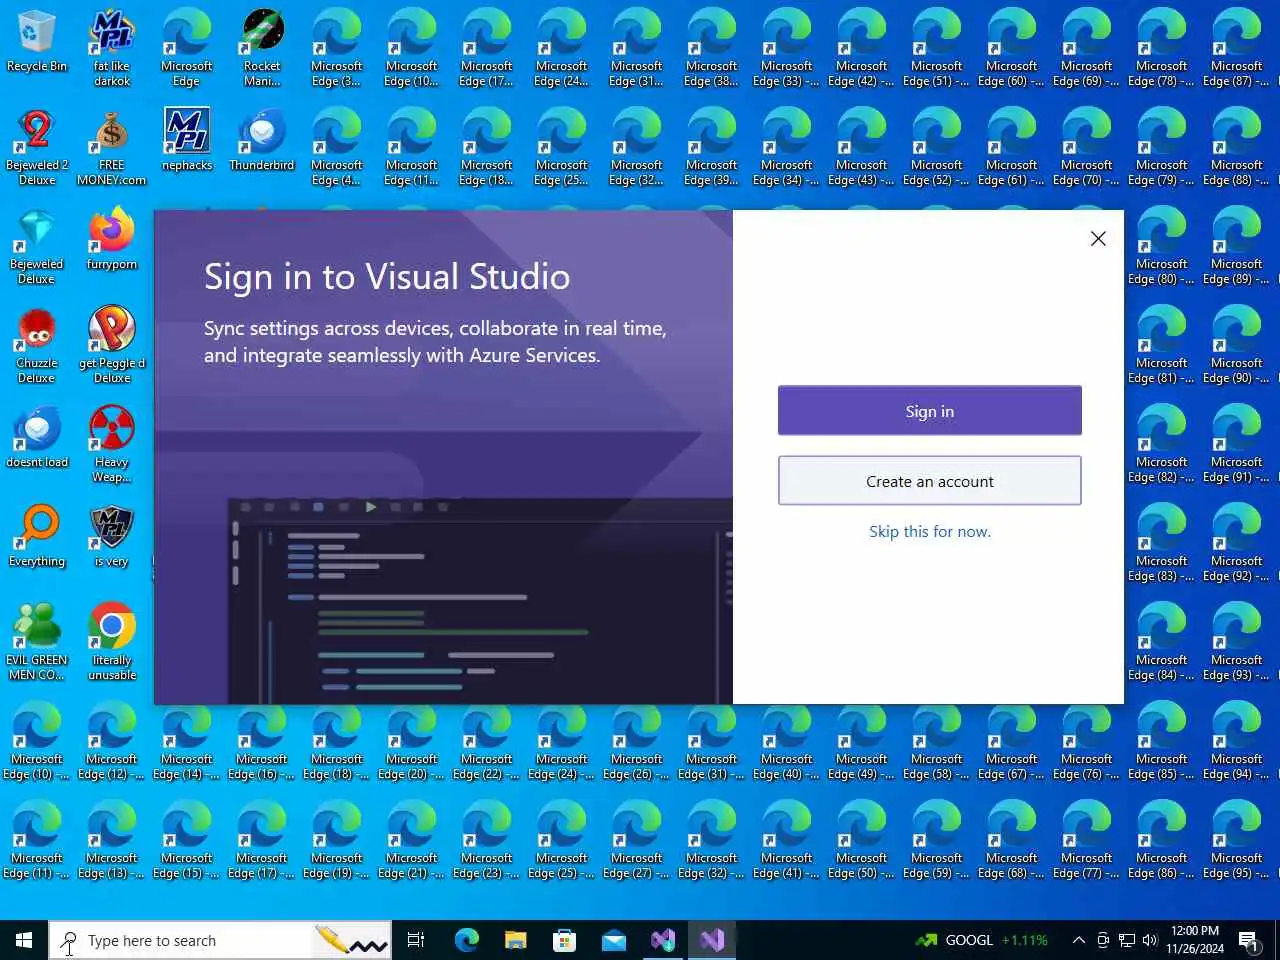Select the Microsoft Edge (60) shortcut
1280x960 pixels.
point(1012,48)
